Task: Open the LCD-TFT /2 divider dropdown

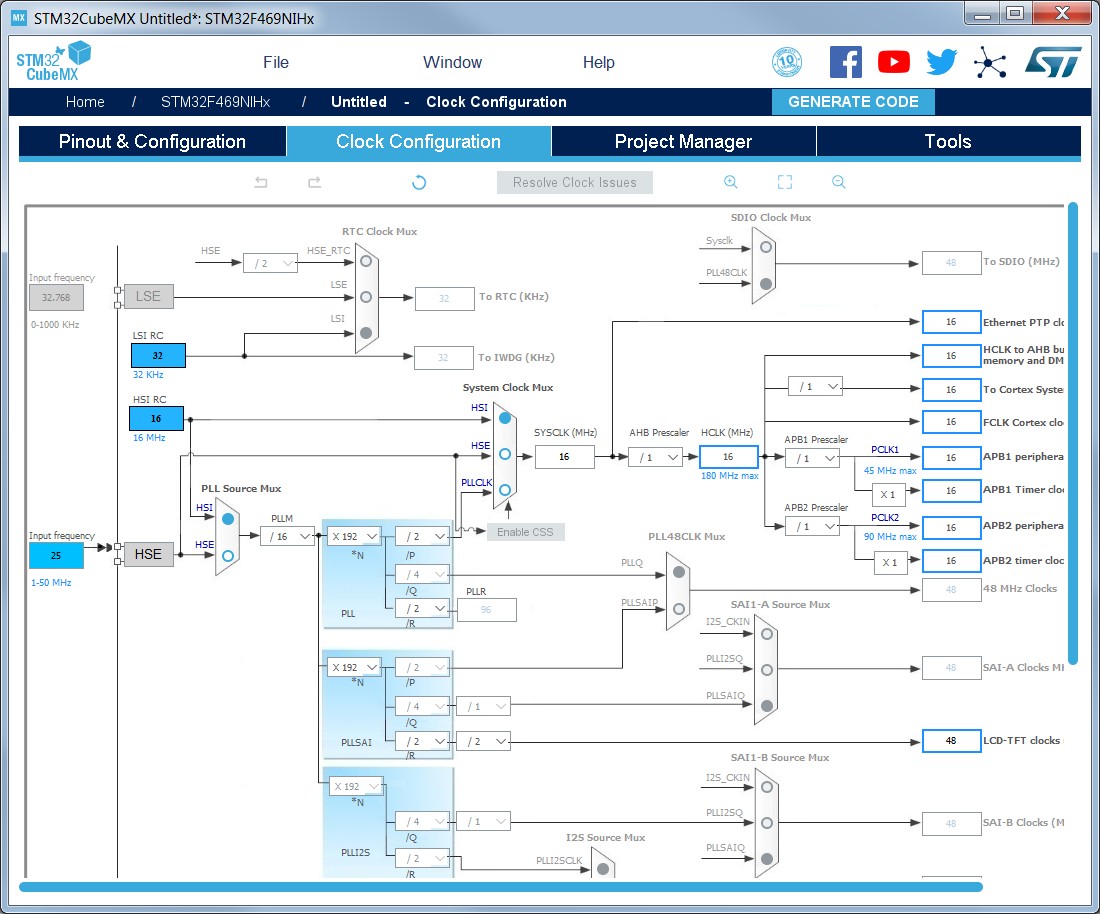Action: (483, 741)
